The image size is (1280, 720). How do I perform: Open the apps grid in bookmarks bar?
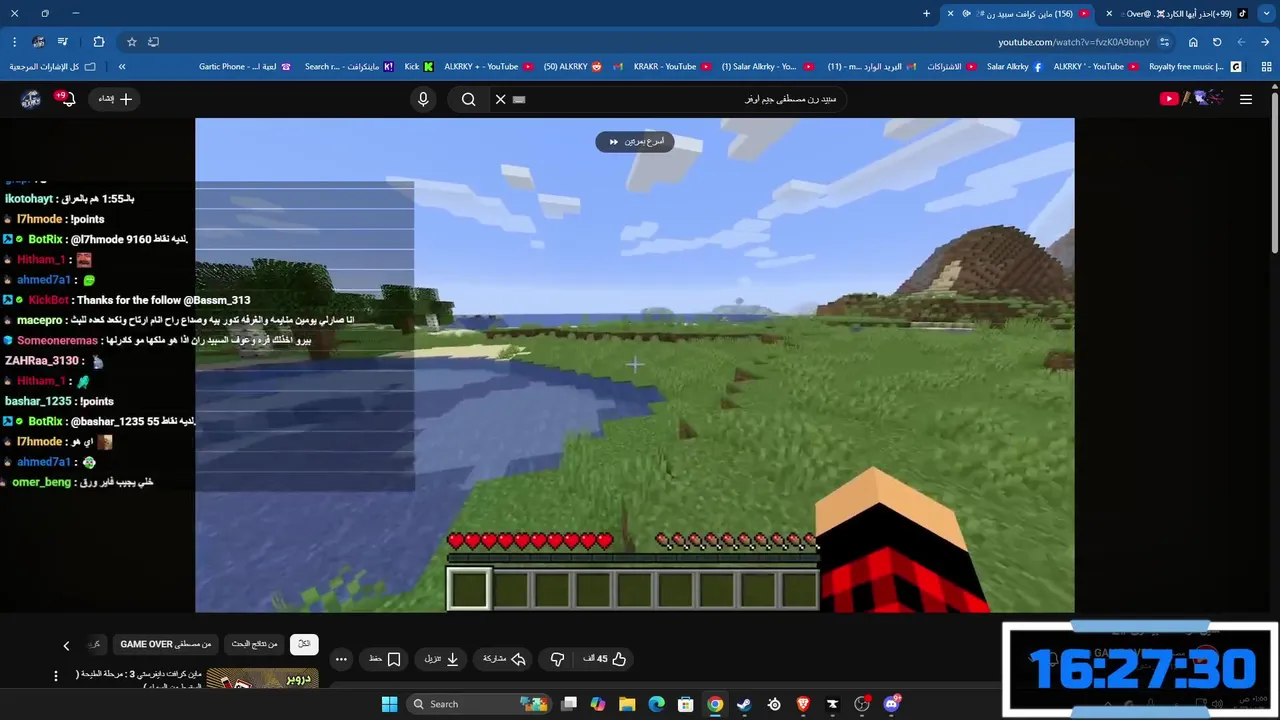pos(1265,67)
